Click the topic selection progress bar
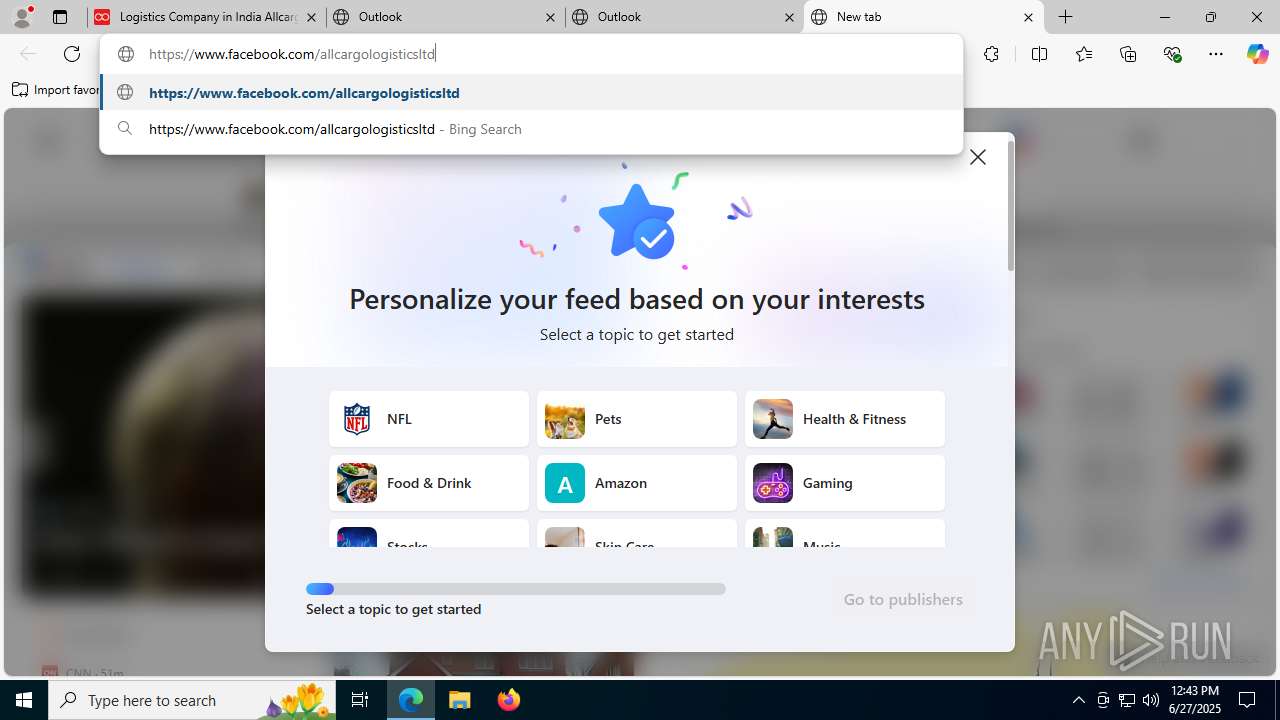This screenshot has width=1280, height=720. (x=516, y=589)
